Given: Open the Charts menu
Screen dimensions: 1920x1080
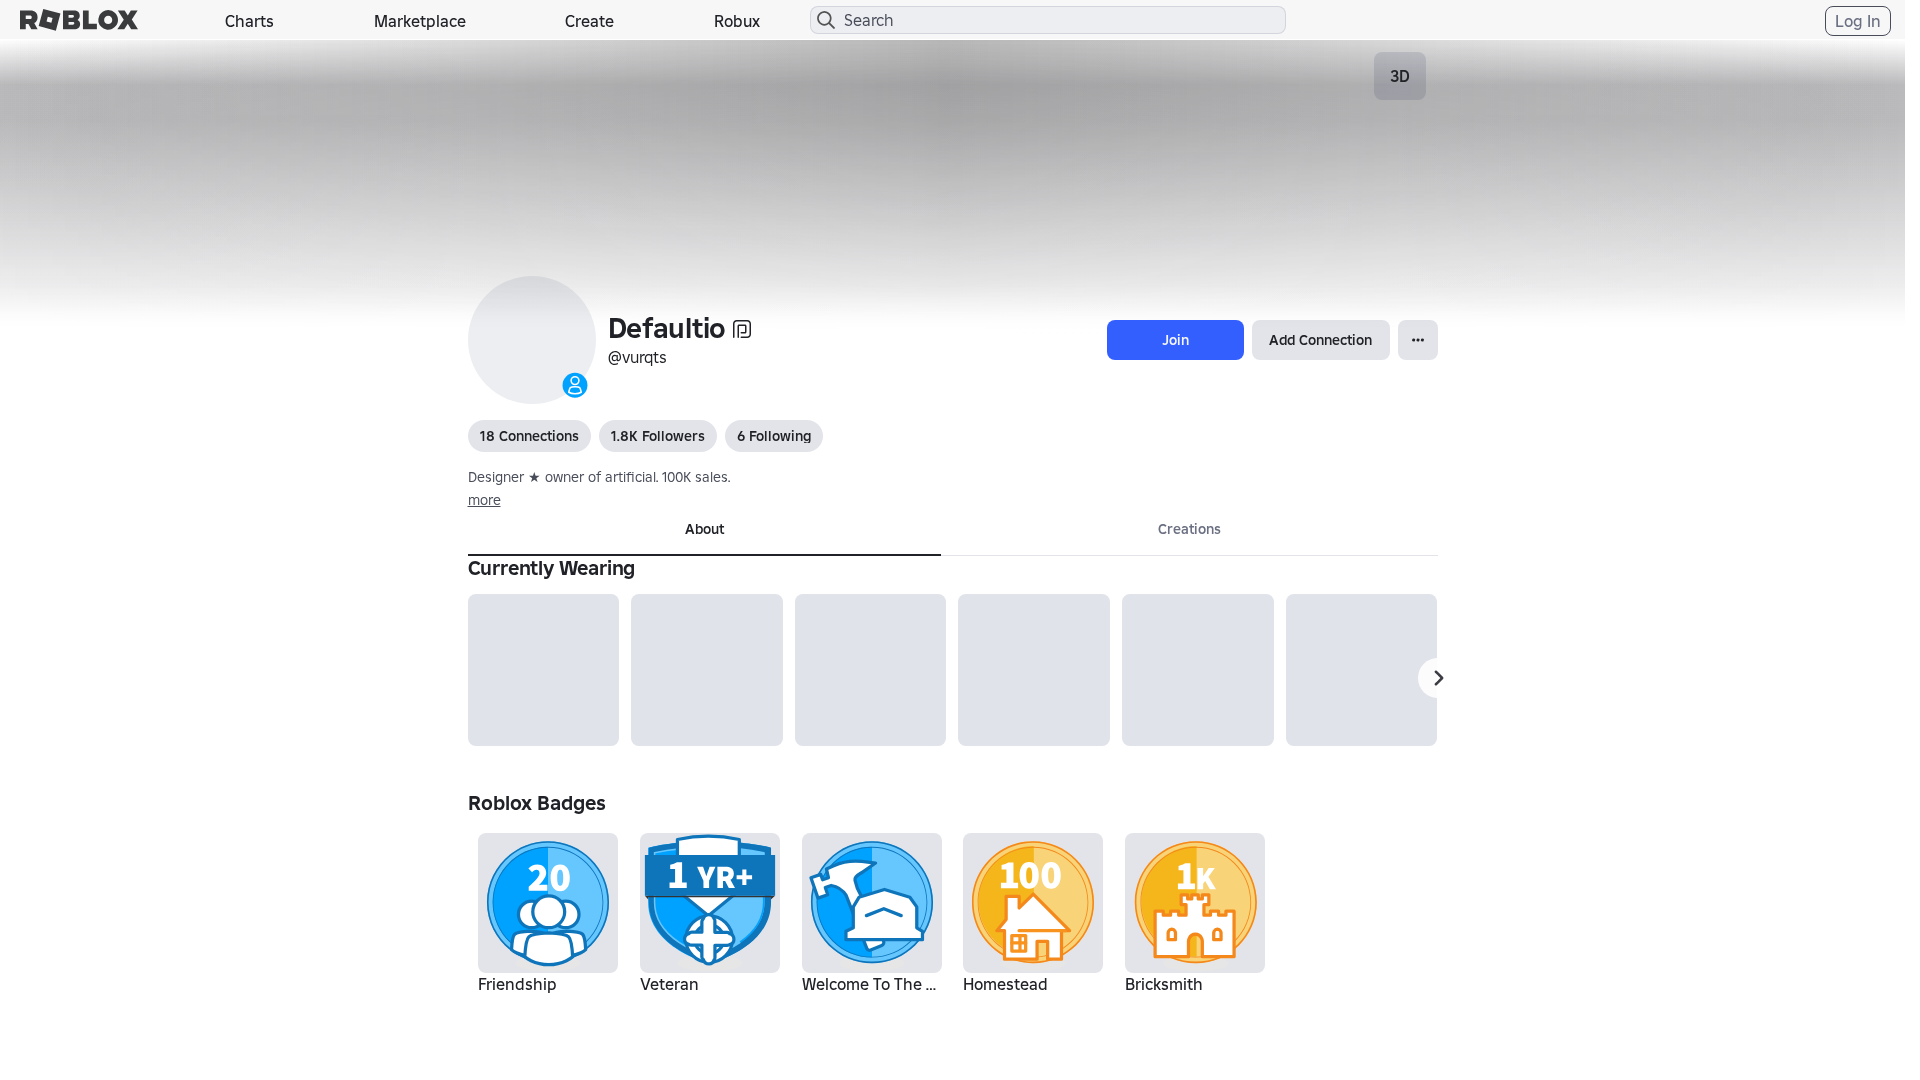Looking at the screenshot, I should pos(249,21).
